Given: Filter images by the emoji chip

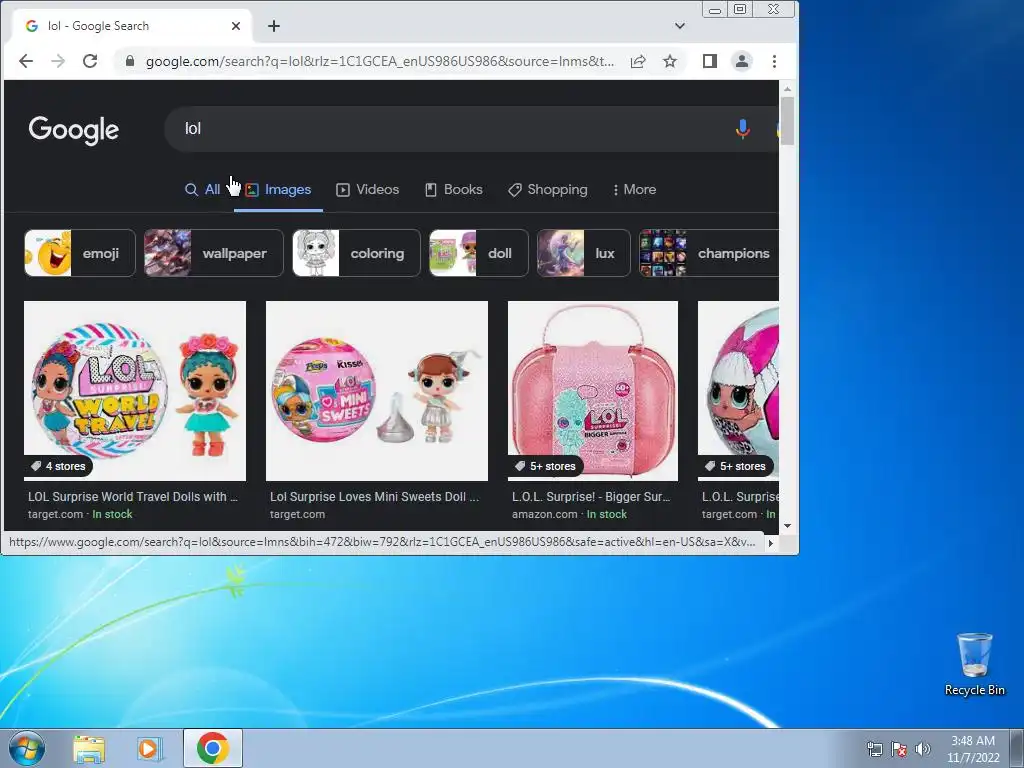Looking at the screenshot, I should tap(80, 253).
